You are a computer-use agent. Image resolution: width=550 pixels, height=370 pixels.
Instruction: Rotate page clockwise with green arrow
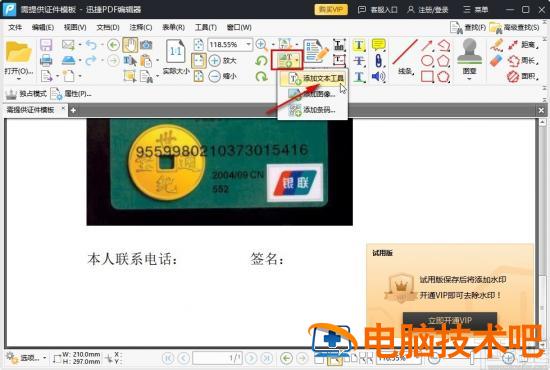[x=261, y=76]
